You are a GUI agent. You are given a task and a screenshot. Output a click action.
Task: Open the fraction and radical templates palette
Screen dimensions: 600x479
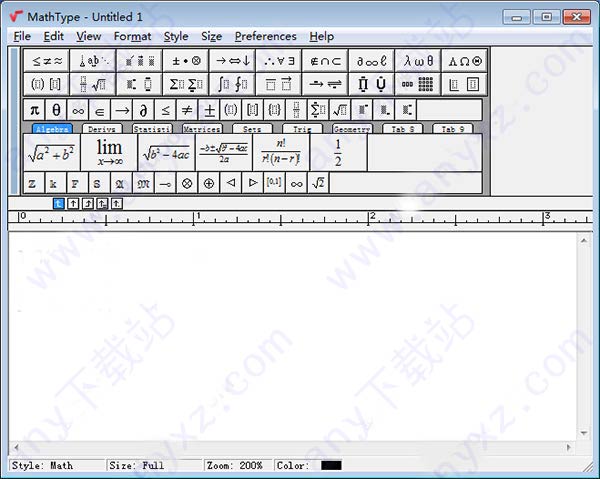(93, 84)
